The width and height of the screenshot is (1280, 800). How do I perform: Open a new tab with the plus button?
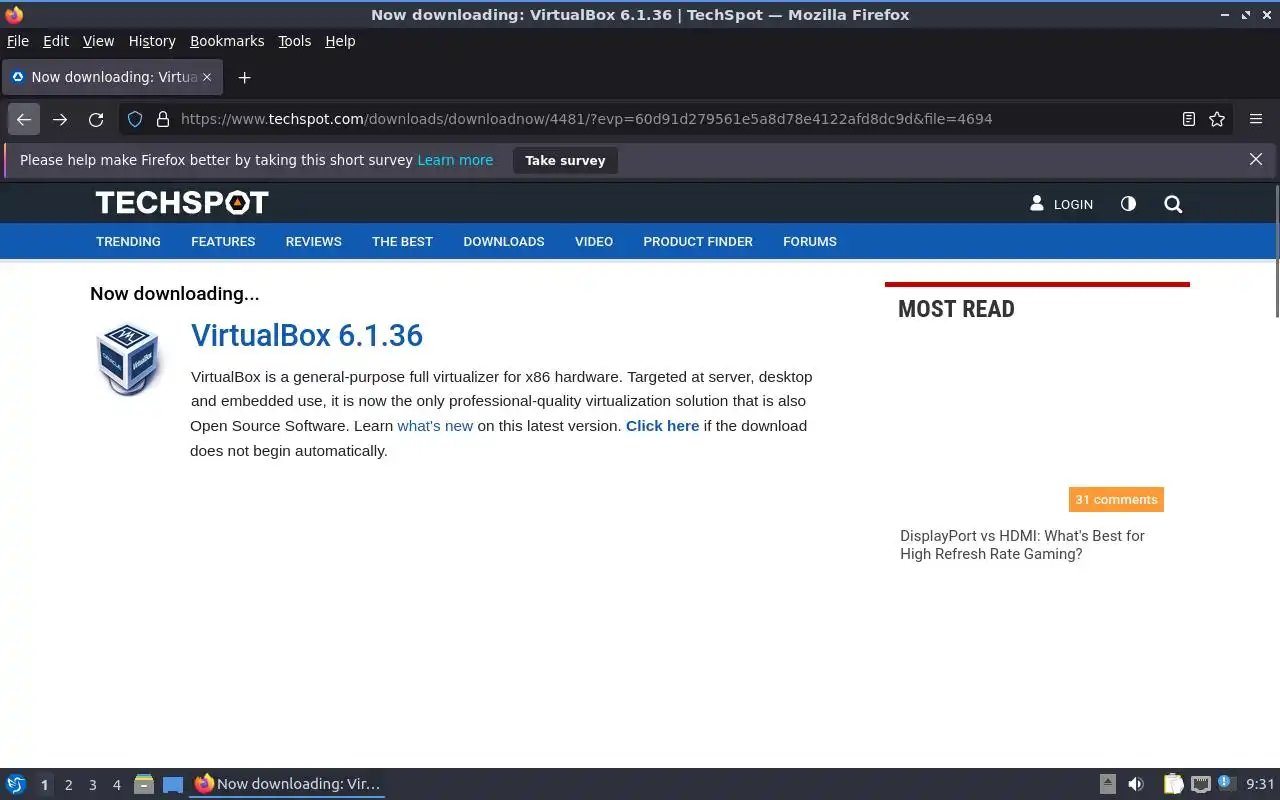click(244, 77)
